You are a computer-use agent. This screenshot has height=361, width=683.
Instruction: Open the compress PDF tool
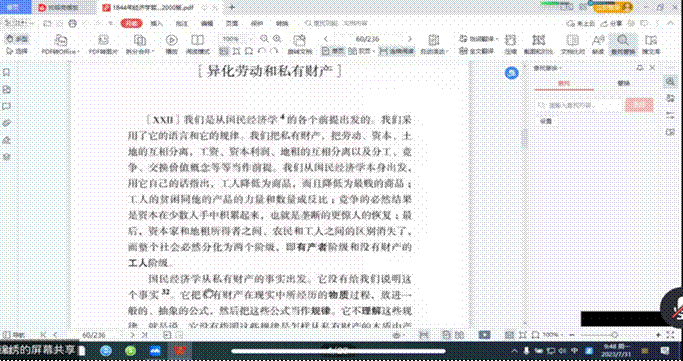tap(510, 45)
